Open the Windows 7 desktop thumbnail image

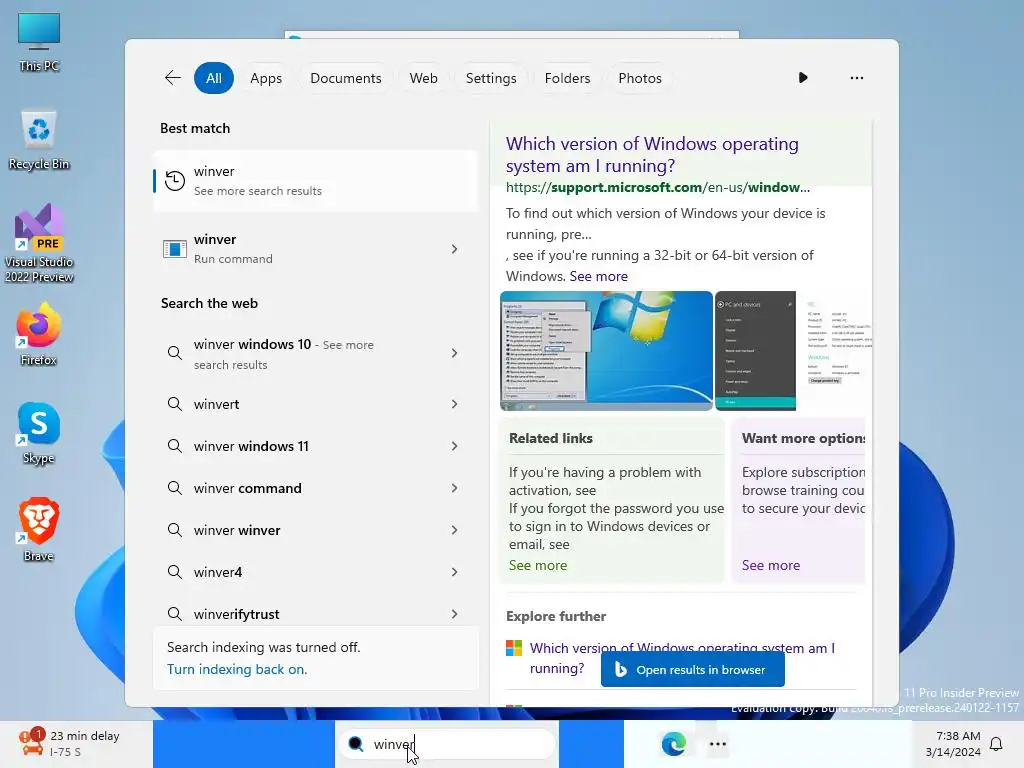point(606,351)
